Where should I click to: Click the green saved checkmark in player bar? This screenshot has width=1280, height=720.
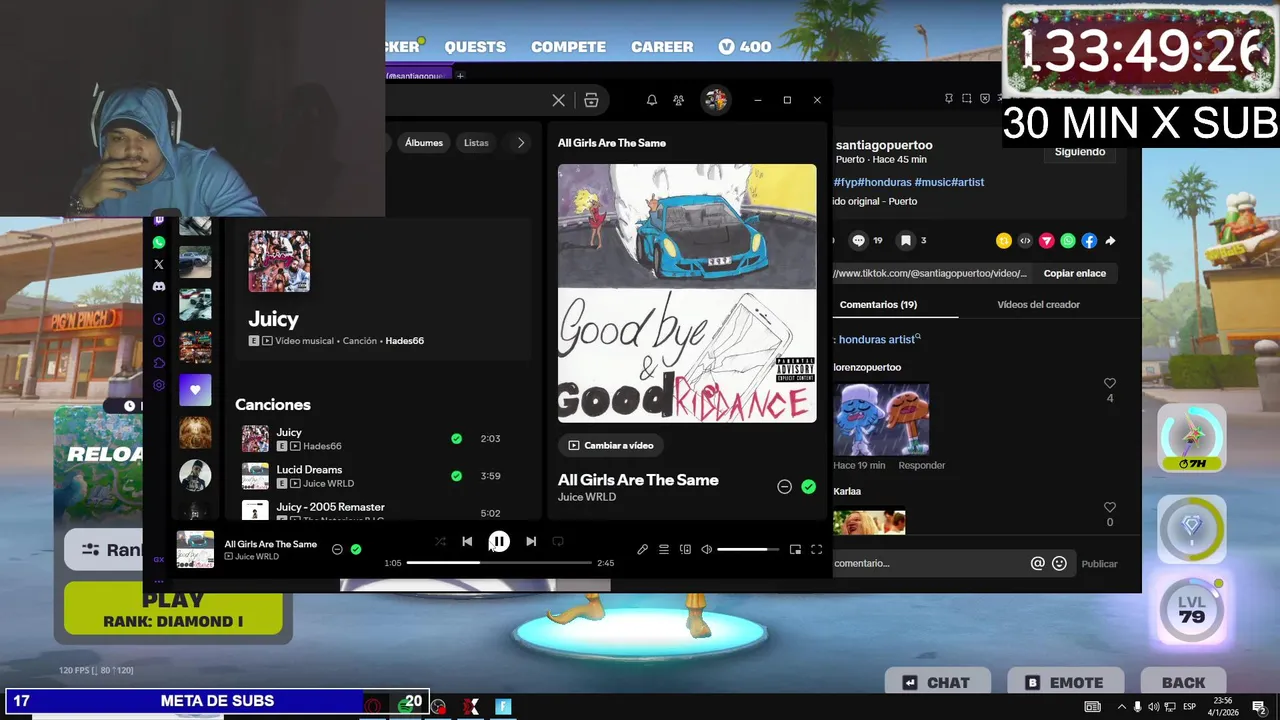point(356,549)
